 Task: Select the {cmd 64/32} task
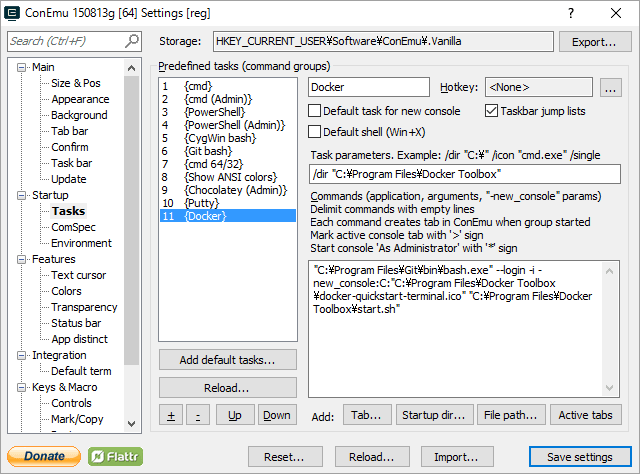pos(228,164)
